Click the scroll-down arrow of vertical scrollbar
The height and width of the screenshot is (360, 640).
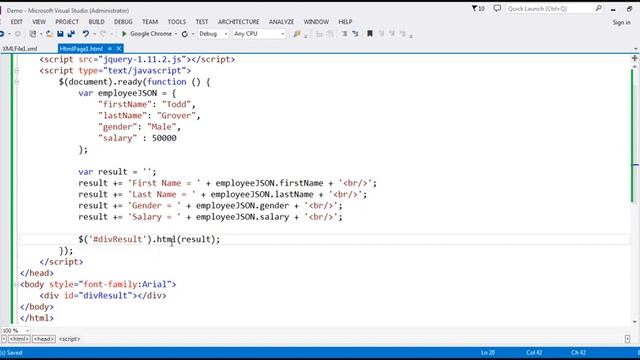(x=635, y=322)
